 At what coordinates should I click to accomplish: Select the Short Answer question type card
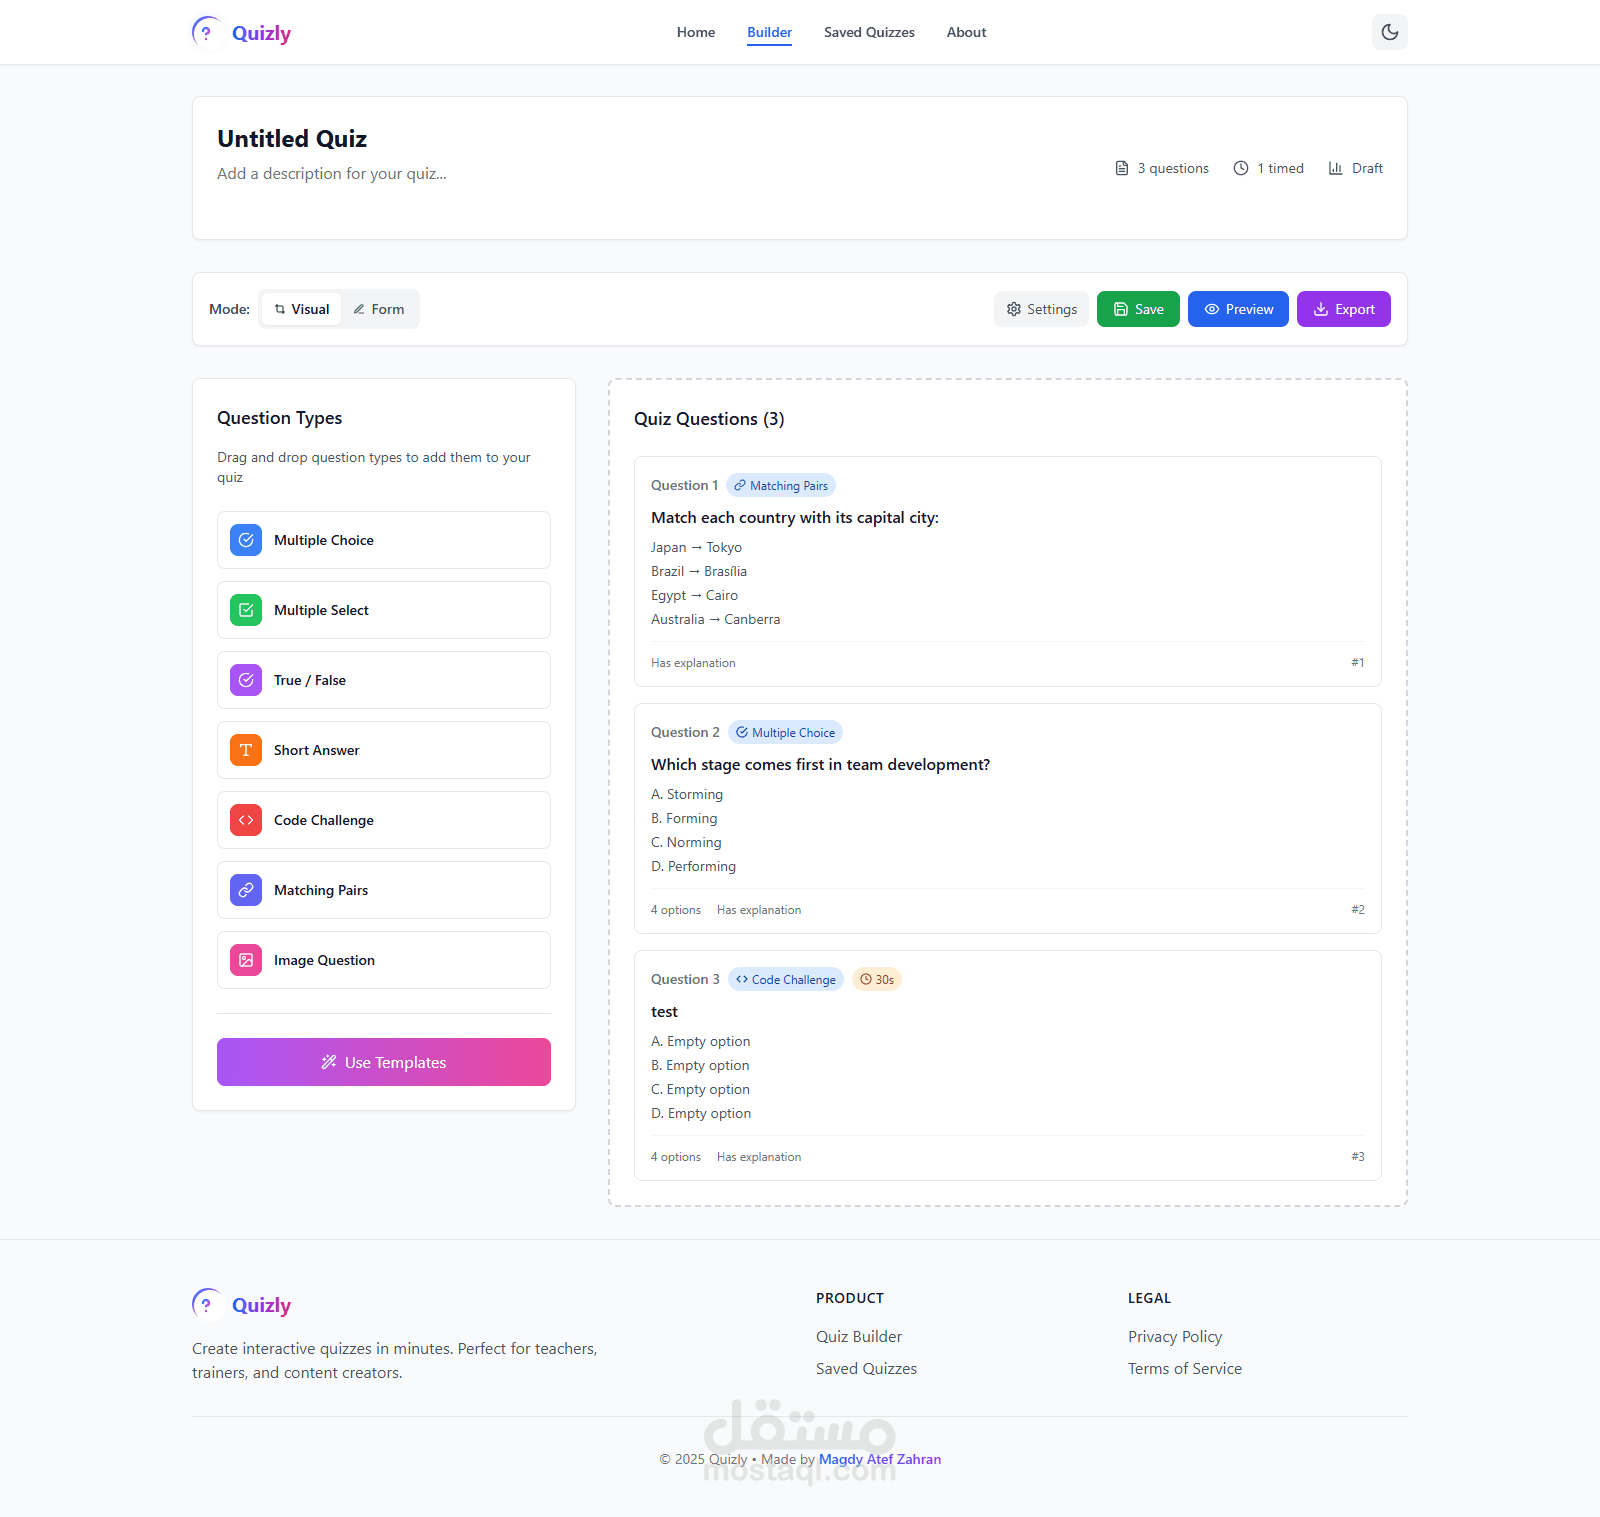click(x=384, y=750)
